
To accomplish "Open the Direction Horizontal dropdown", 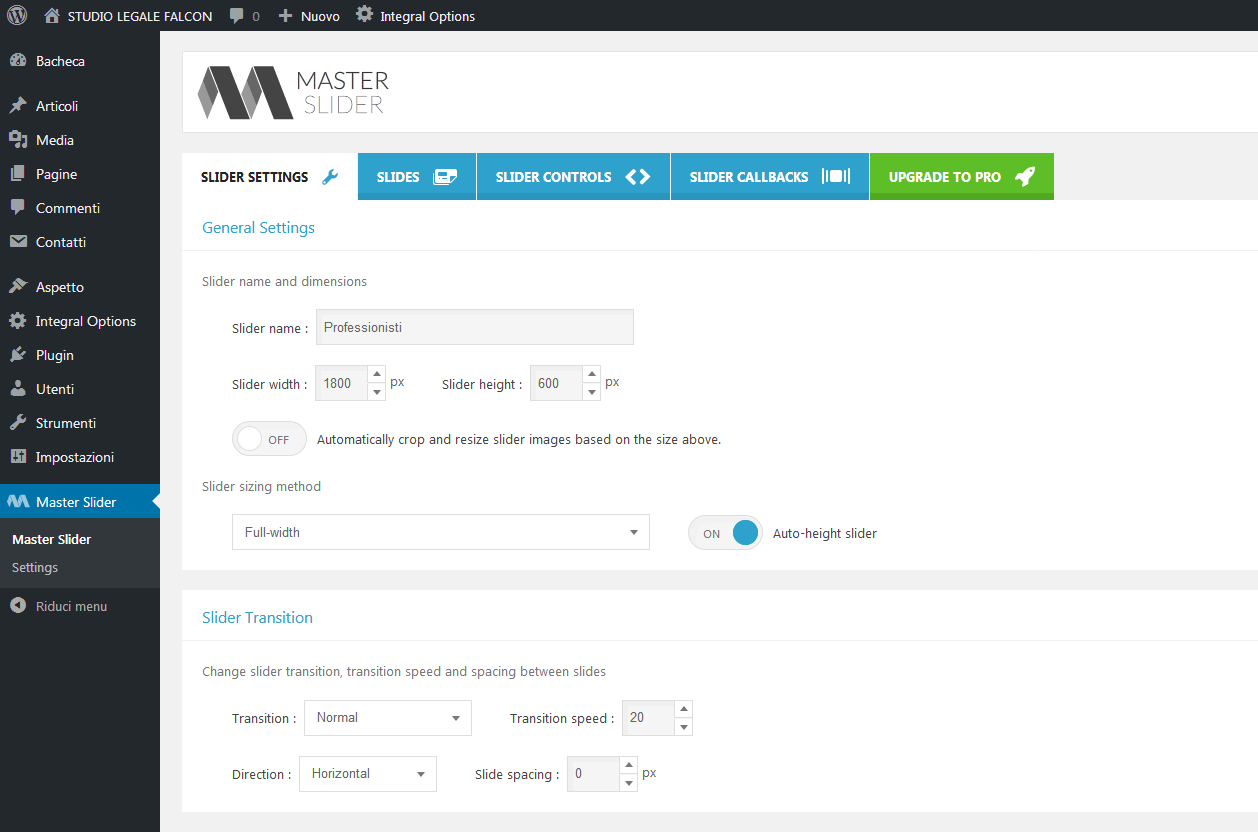I will (368, 774).
